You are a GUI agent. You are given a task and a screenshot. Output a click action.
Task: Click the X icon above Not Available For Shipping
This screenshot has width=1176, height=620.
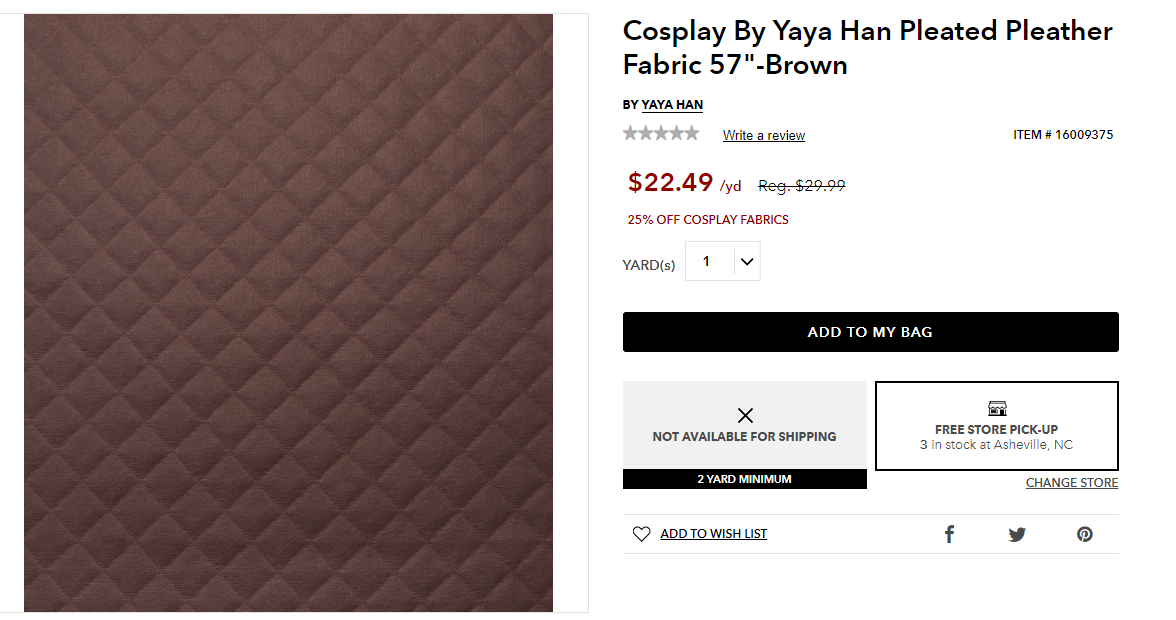pyautogui.click(x=745, y=415)
